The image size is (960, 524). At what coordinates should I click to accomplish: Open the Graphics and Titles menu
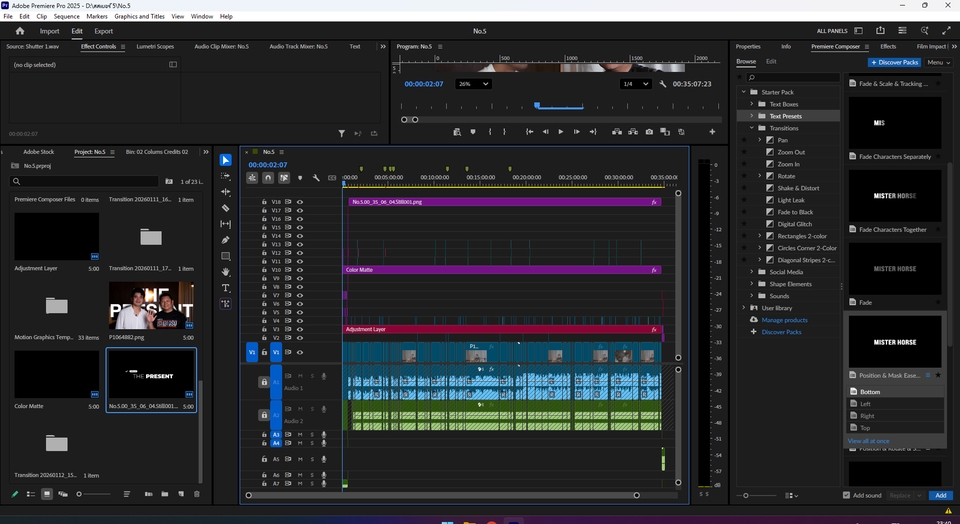(140, 17)
